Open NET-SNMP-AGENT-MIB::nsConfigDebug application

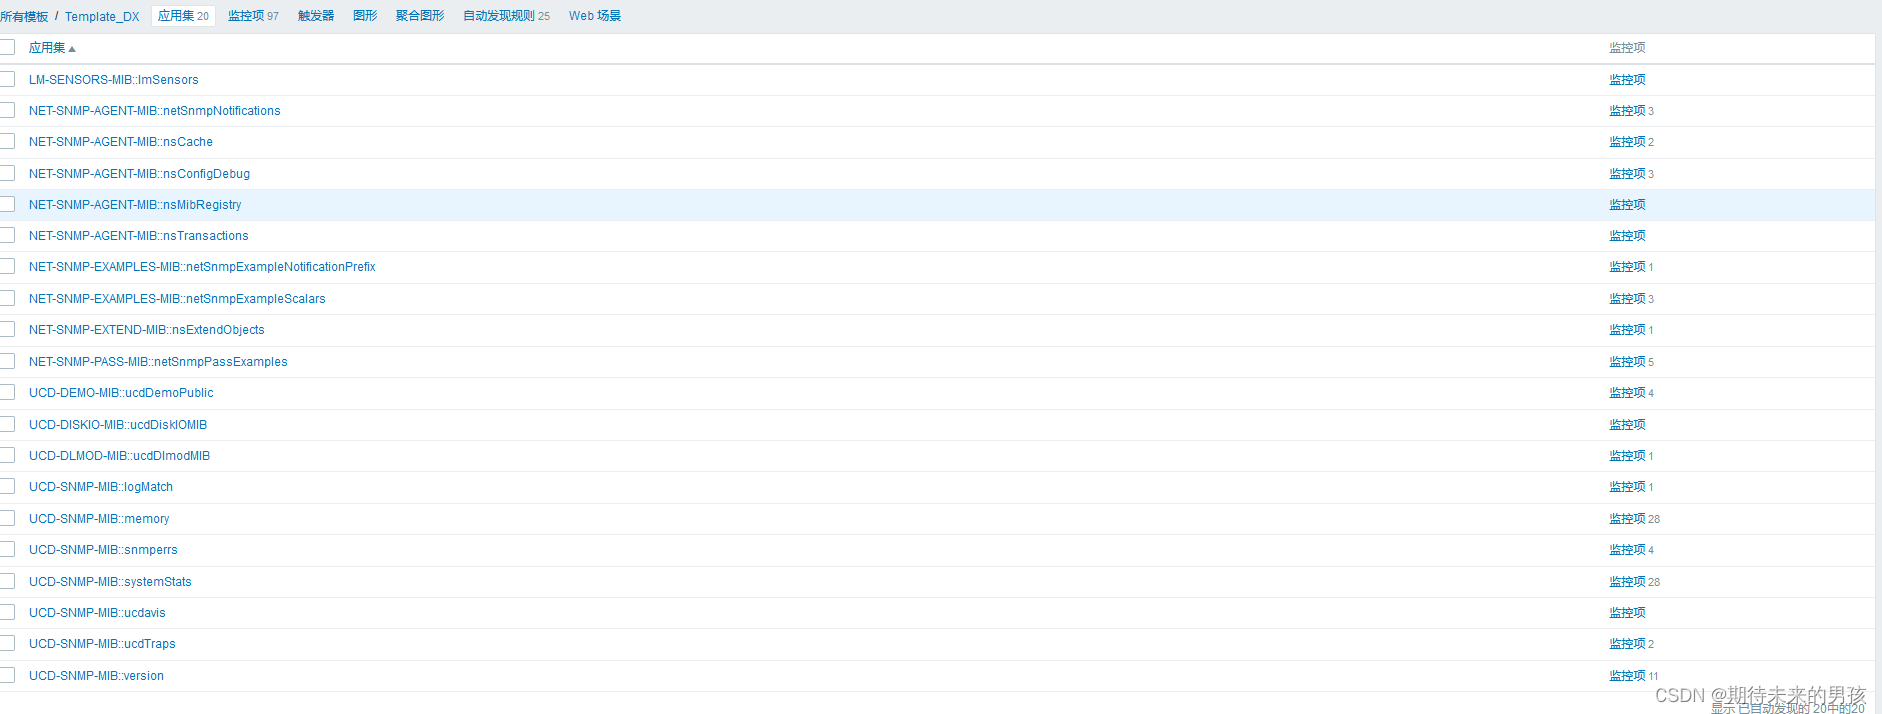click(140, 174)
